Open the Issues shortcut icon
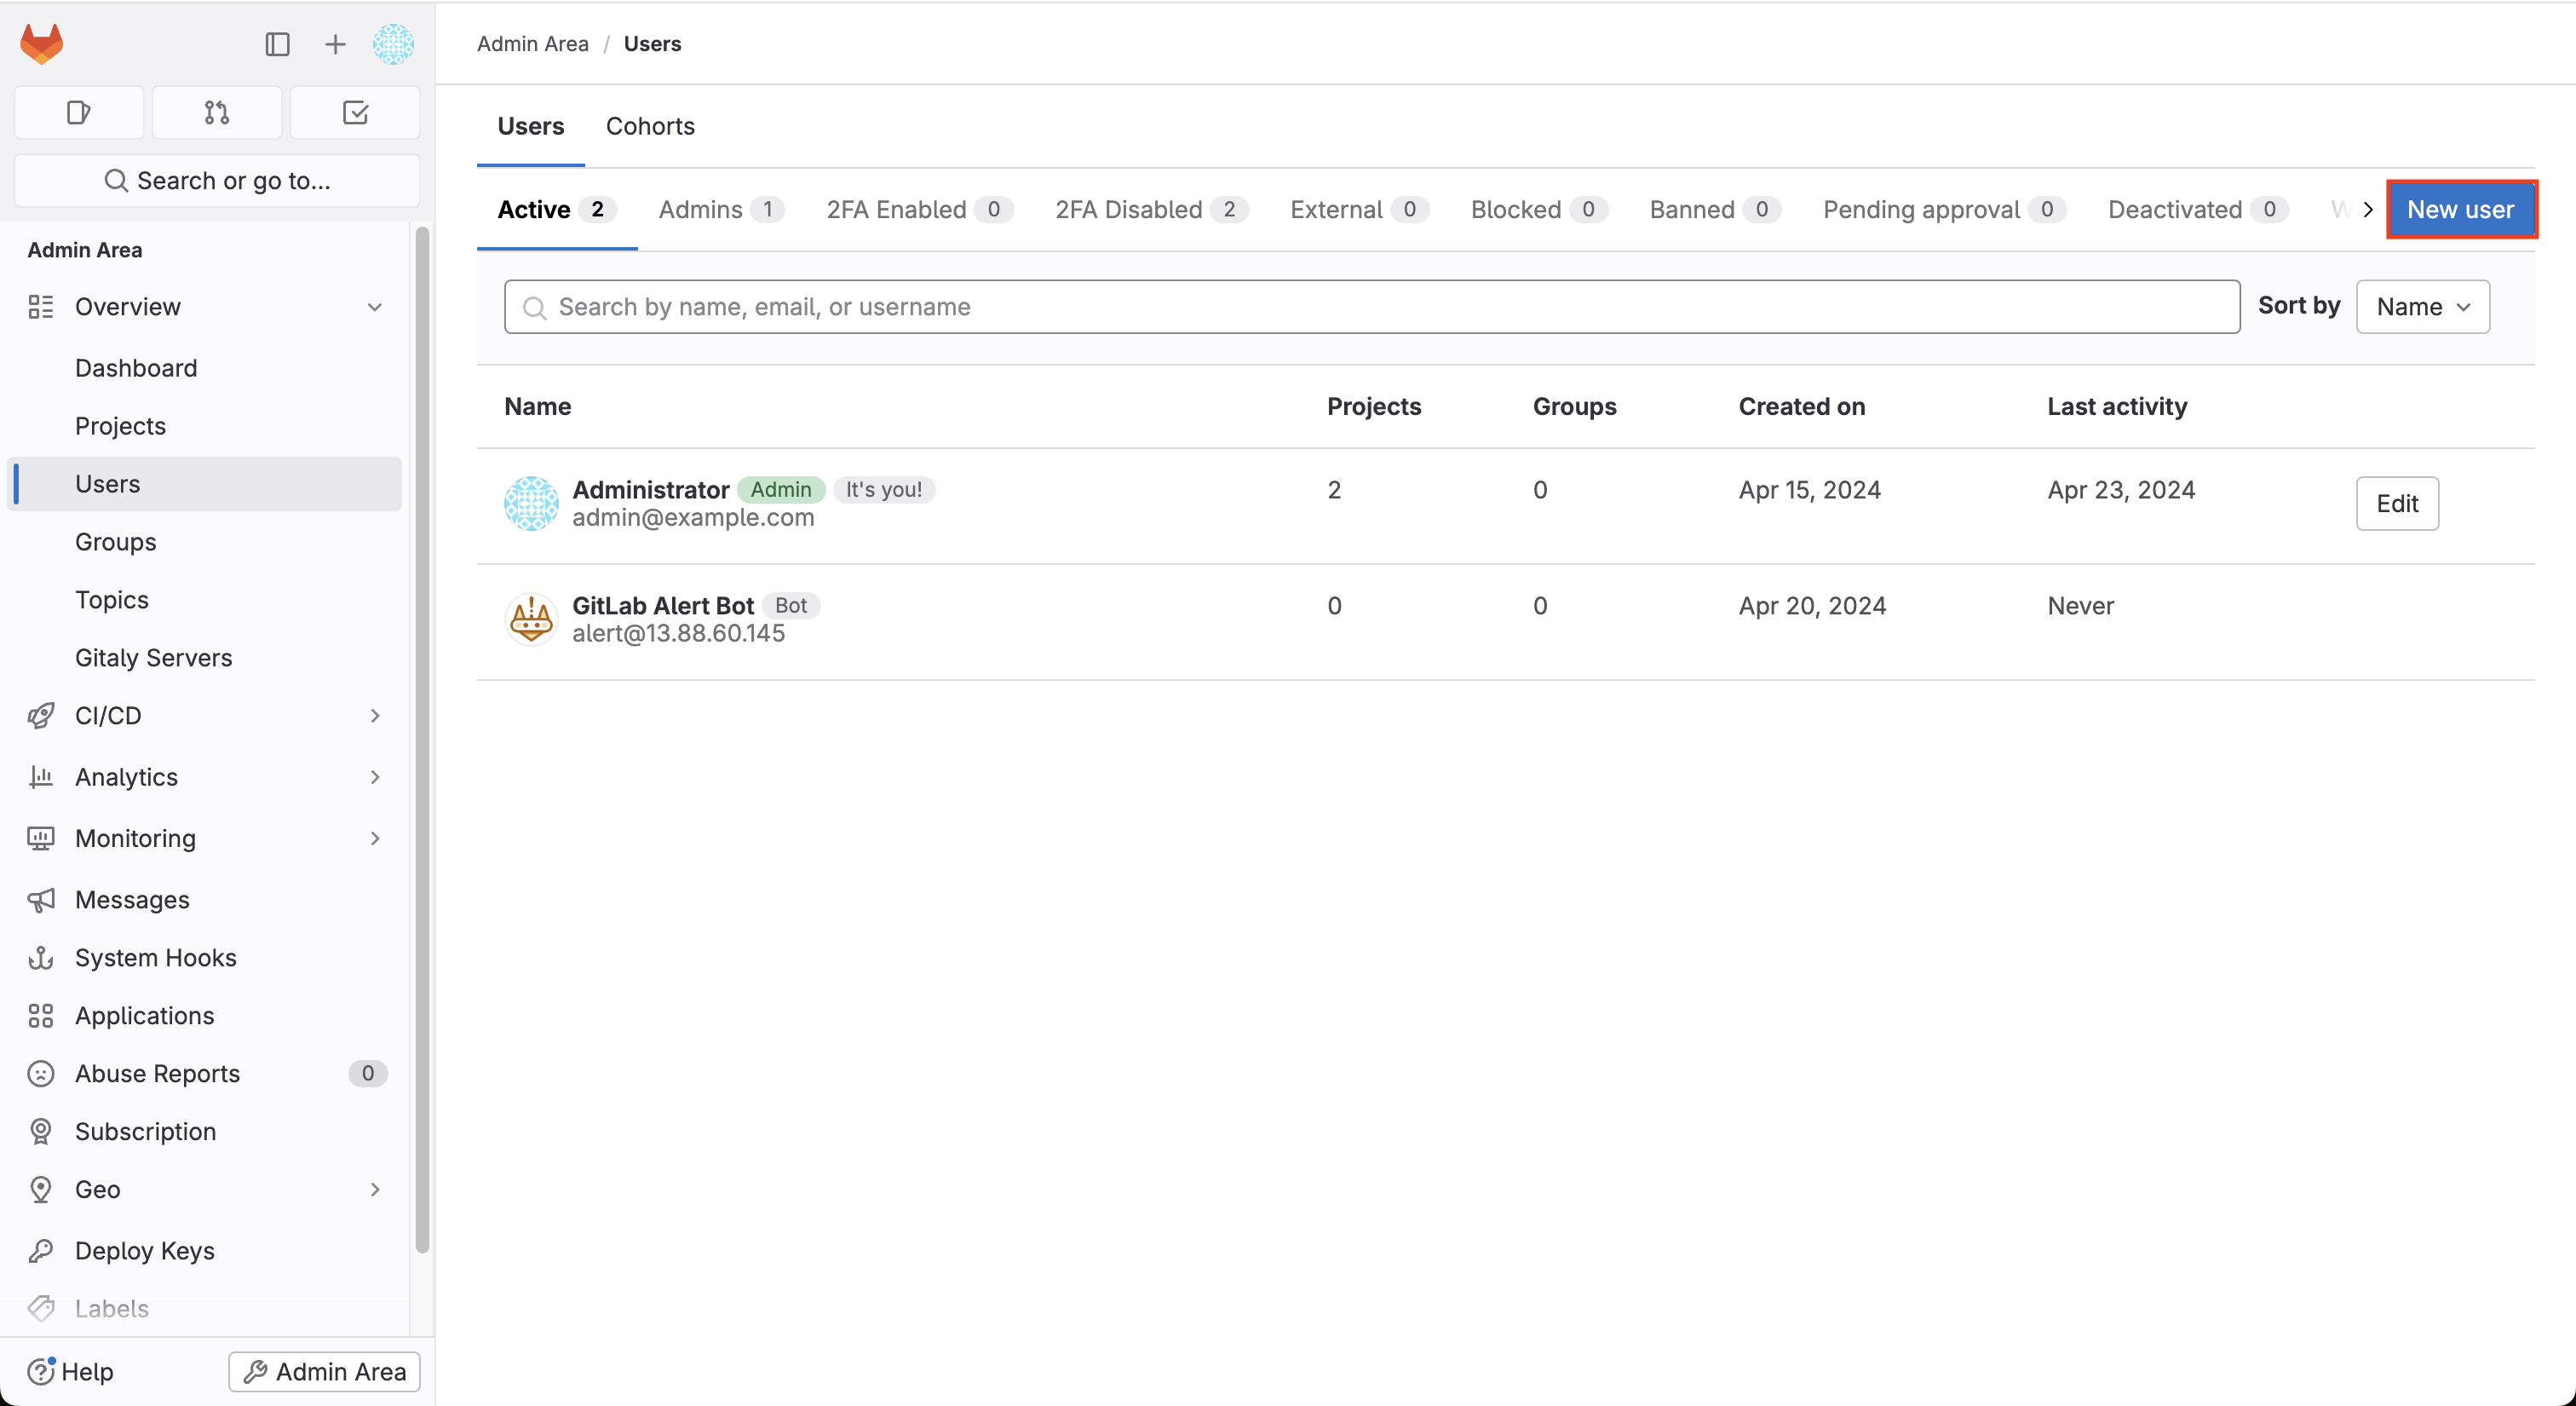 [x=79, y=112]
